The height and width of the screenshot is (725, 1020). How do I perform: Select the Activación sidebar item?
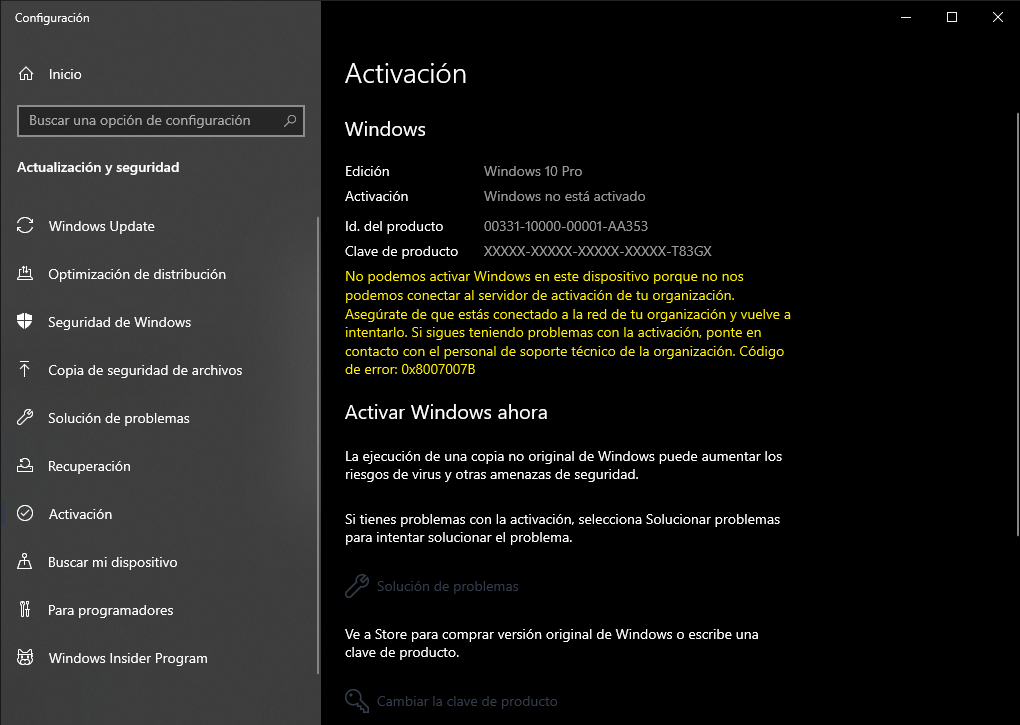[159, 514]
